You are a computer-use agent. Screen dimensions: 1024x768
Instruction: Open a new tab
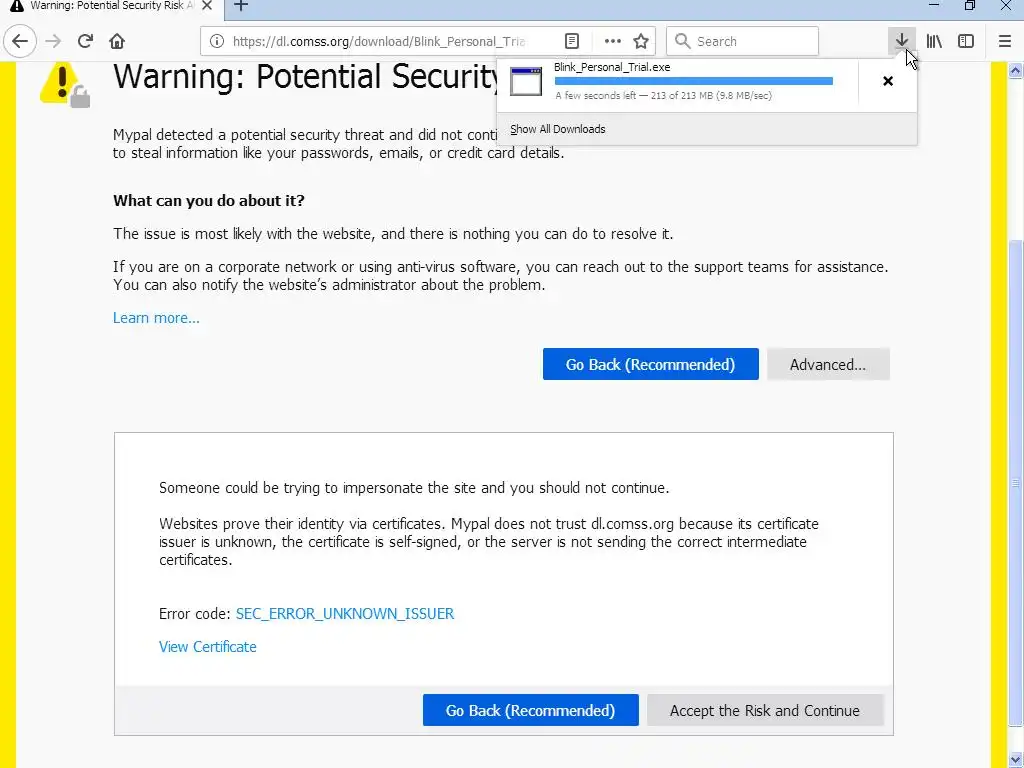[241, 6]
